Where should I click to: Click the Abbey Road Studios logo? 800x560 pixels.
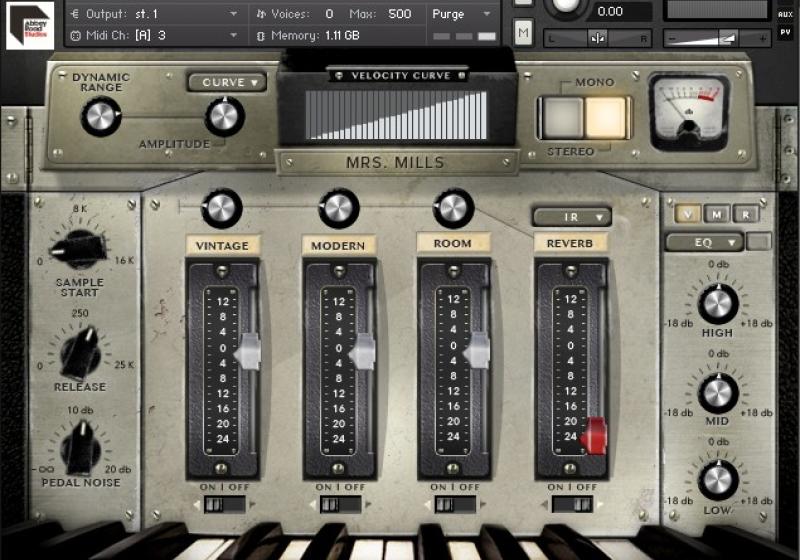pyautogui.click(x=30, y=25)
